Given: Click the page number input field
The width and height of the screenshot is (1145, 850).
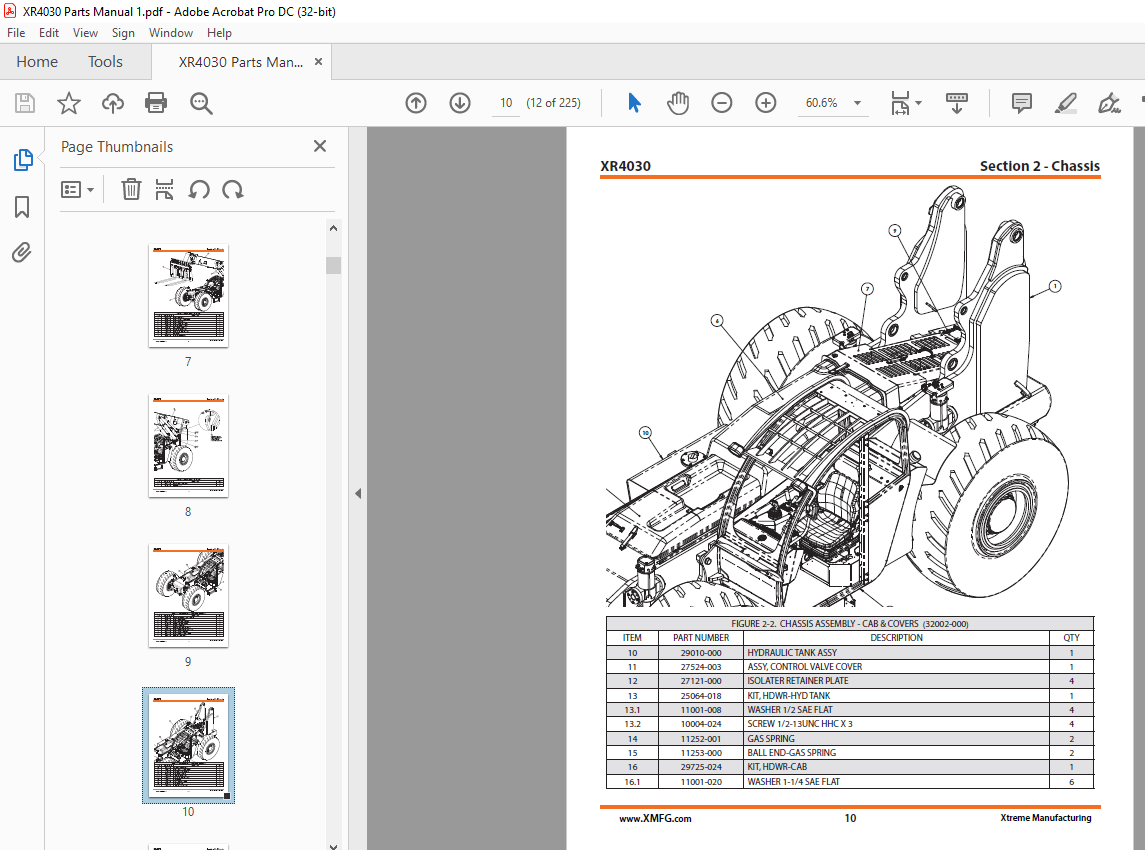Looking at the screenshot, I should [506, 103].
